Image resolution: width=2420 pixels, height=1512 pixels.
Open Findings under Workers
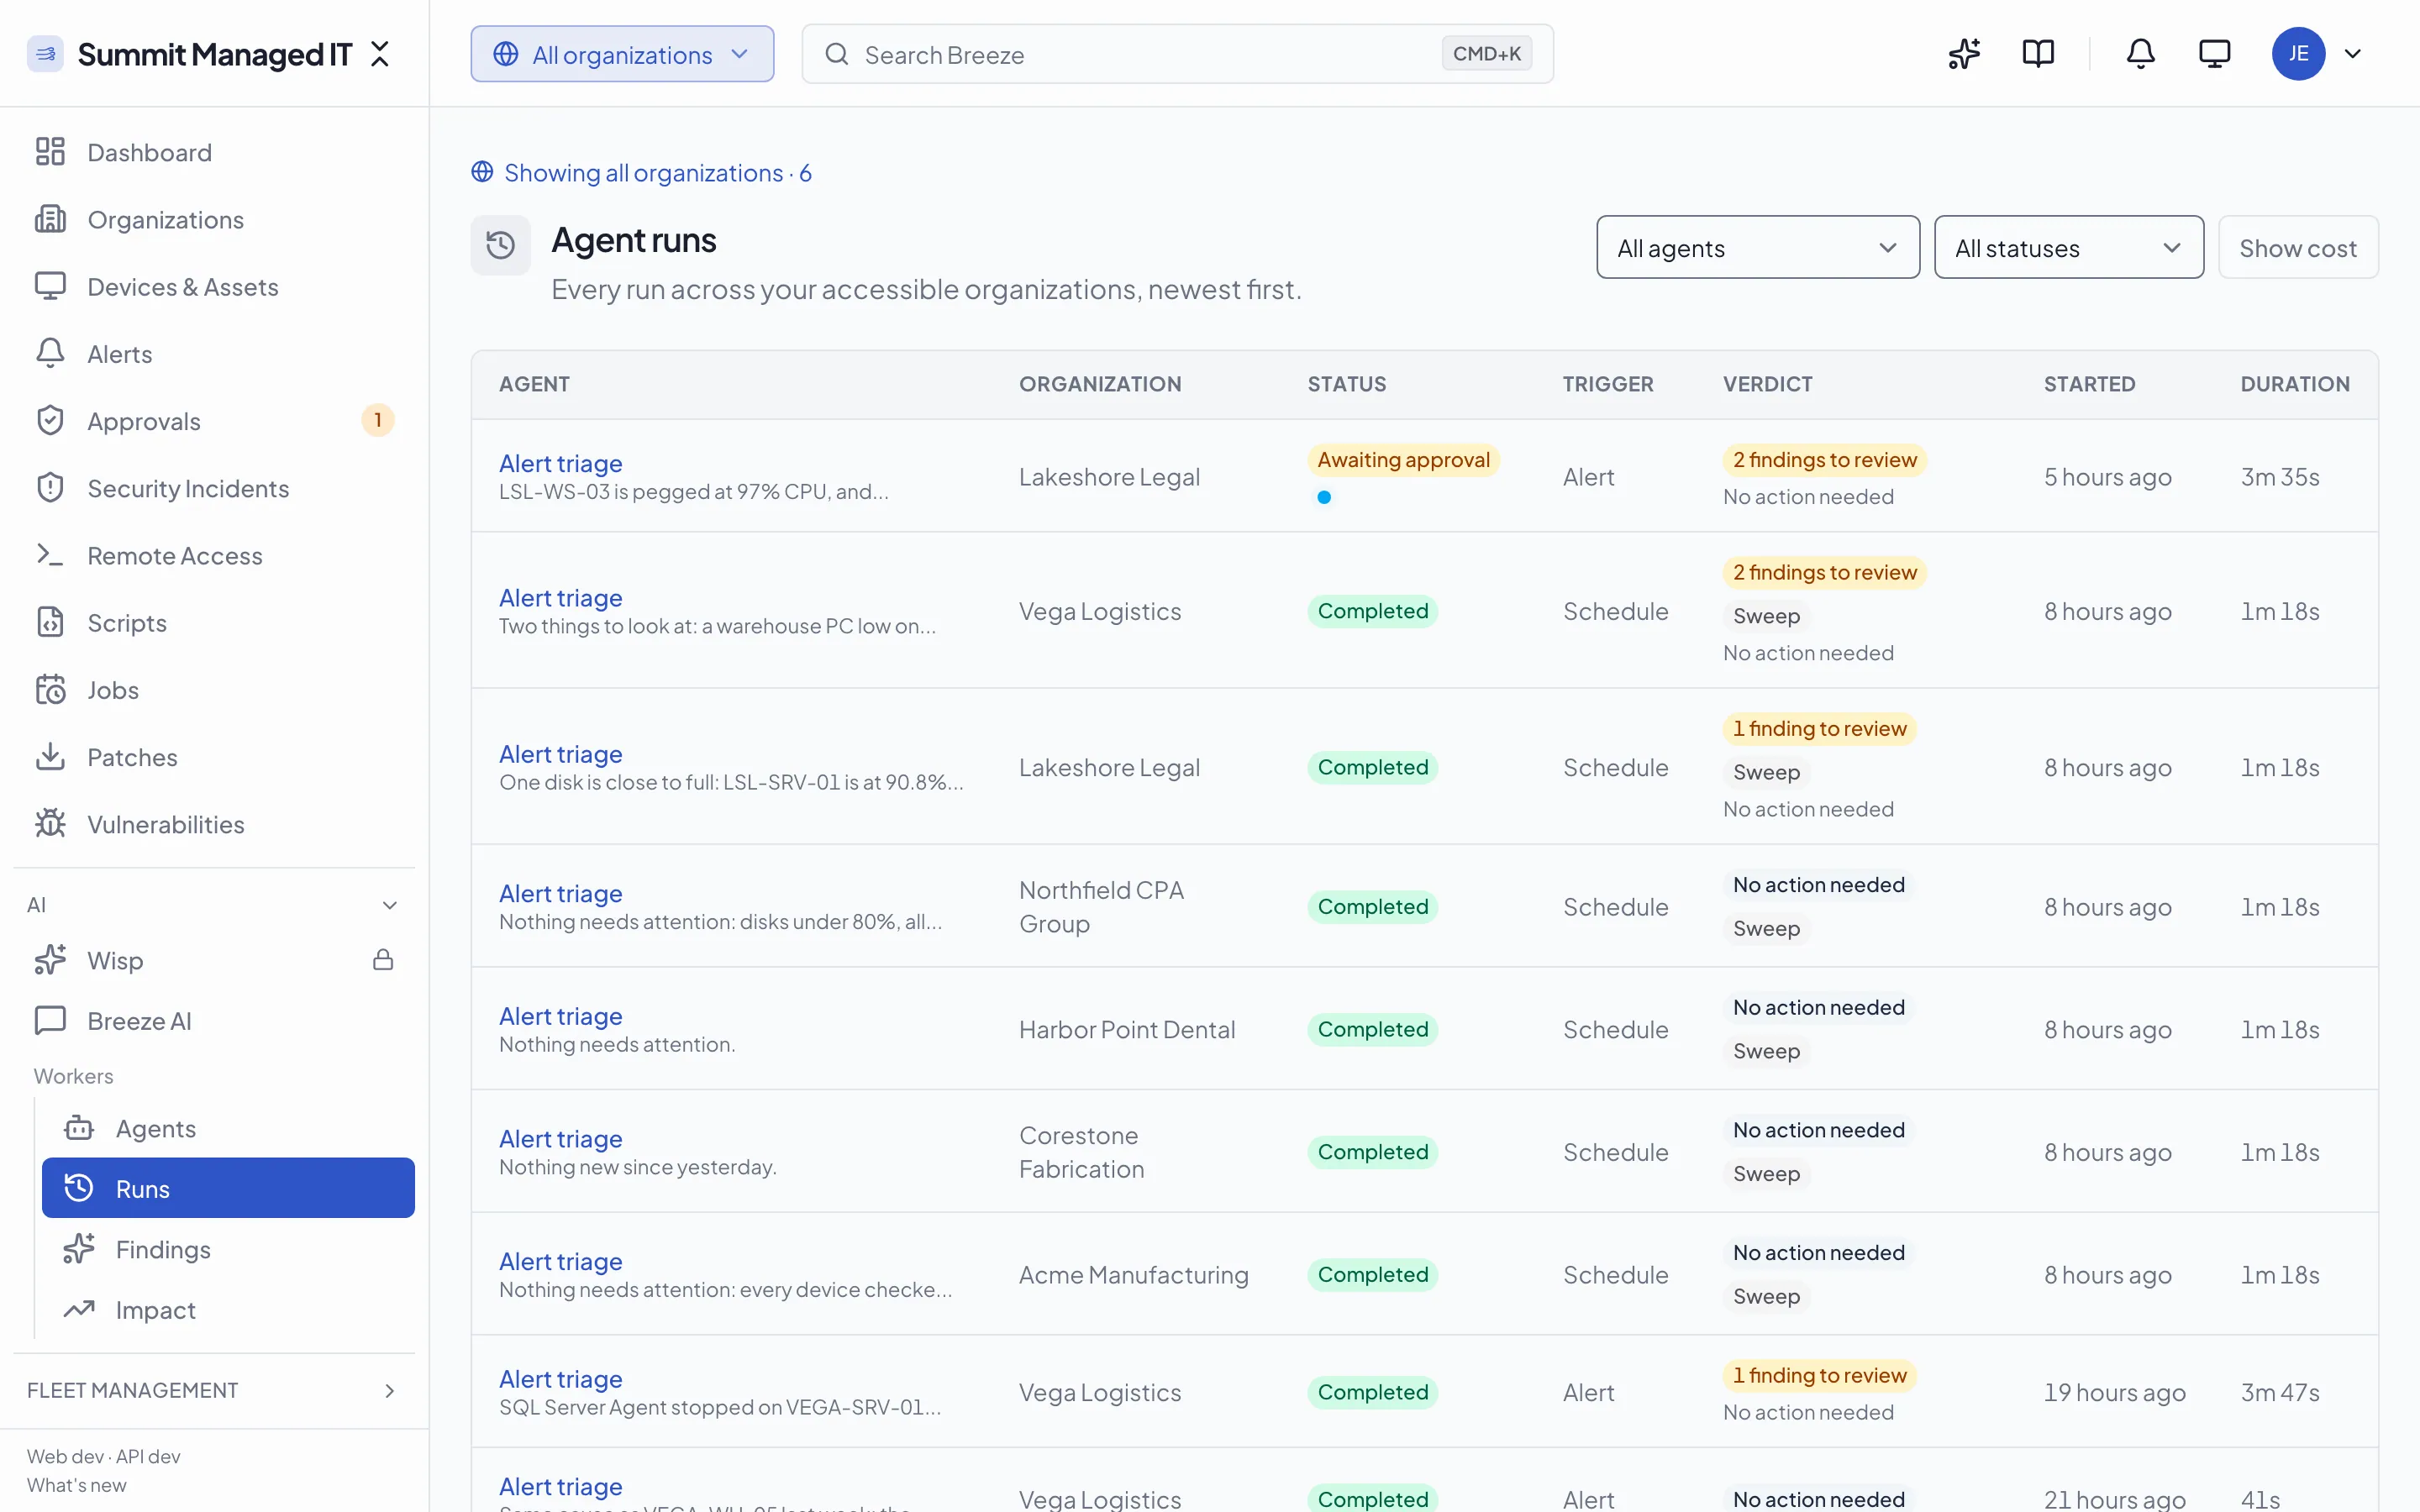click(228, 1249)
